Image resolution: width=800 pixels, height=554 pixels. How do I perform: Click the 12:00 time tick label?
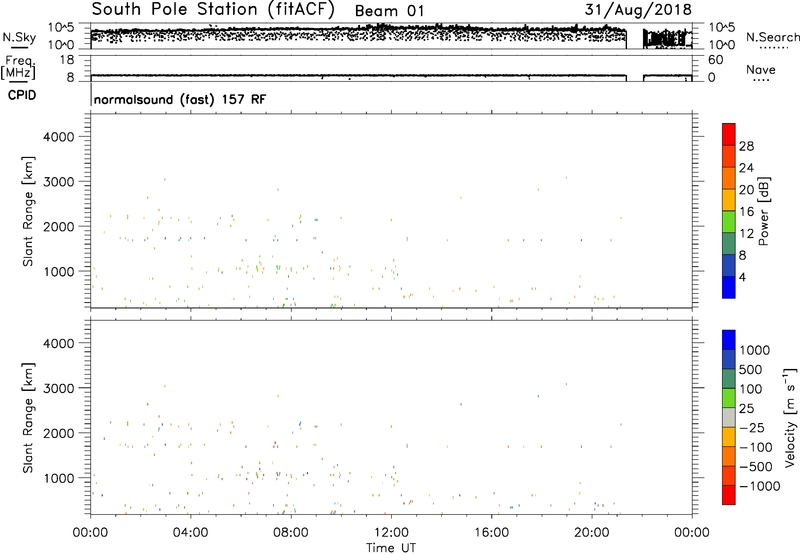[x=391, y=533]
